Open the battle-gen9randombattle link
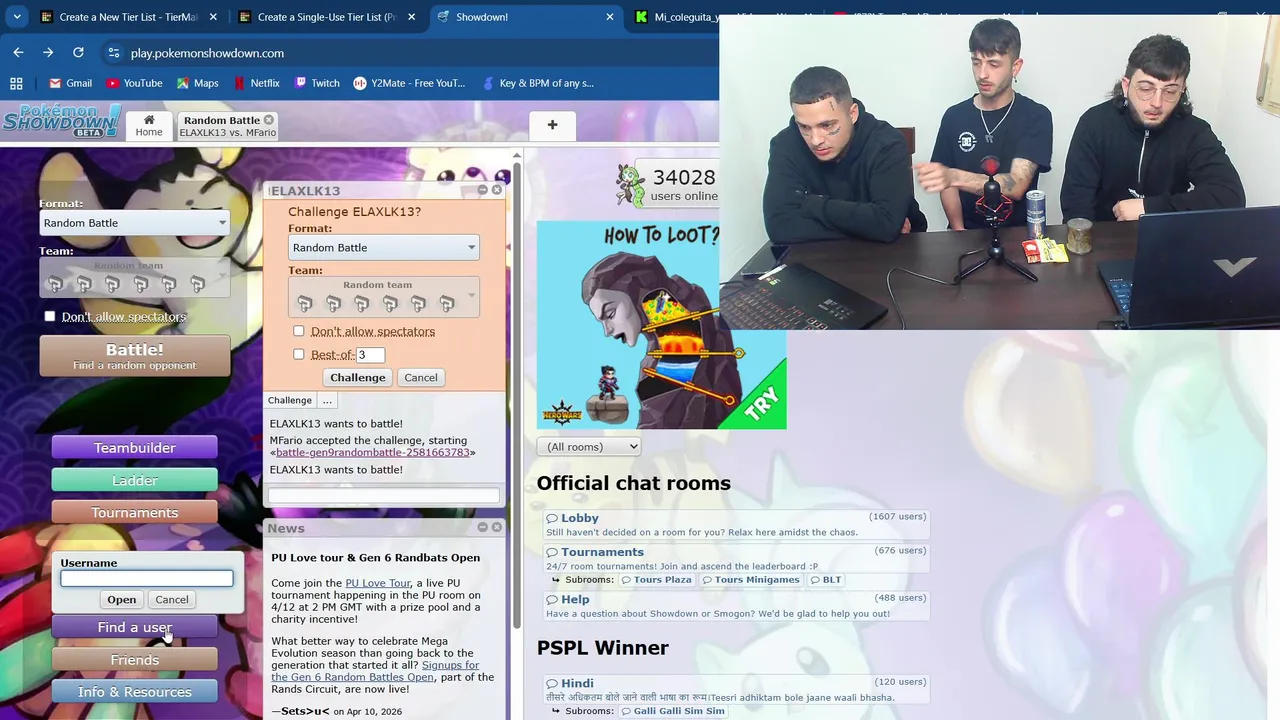The width and height of the screenshot is (1280, 720). point(372,452)
